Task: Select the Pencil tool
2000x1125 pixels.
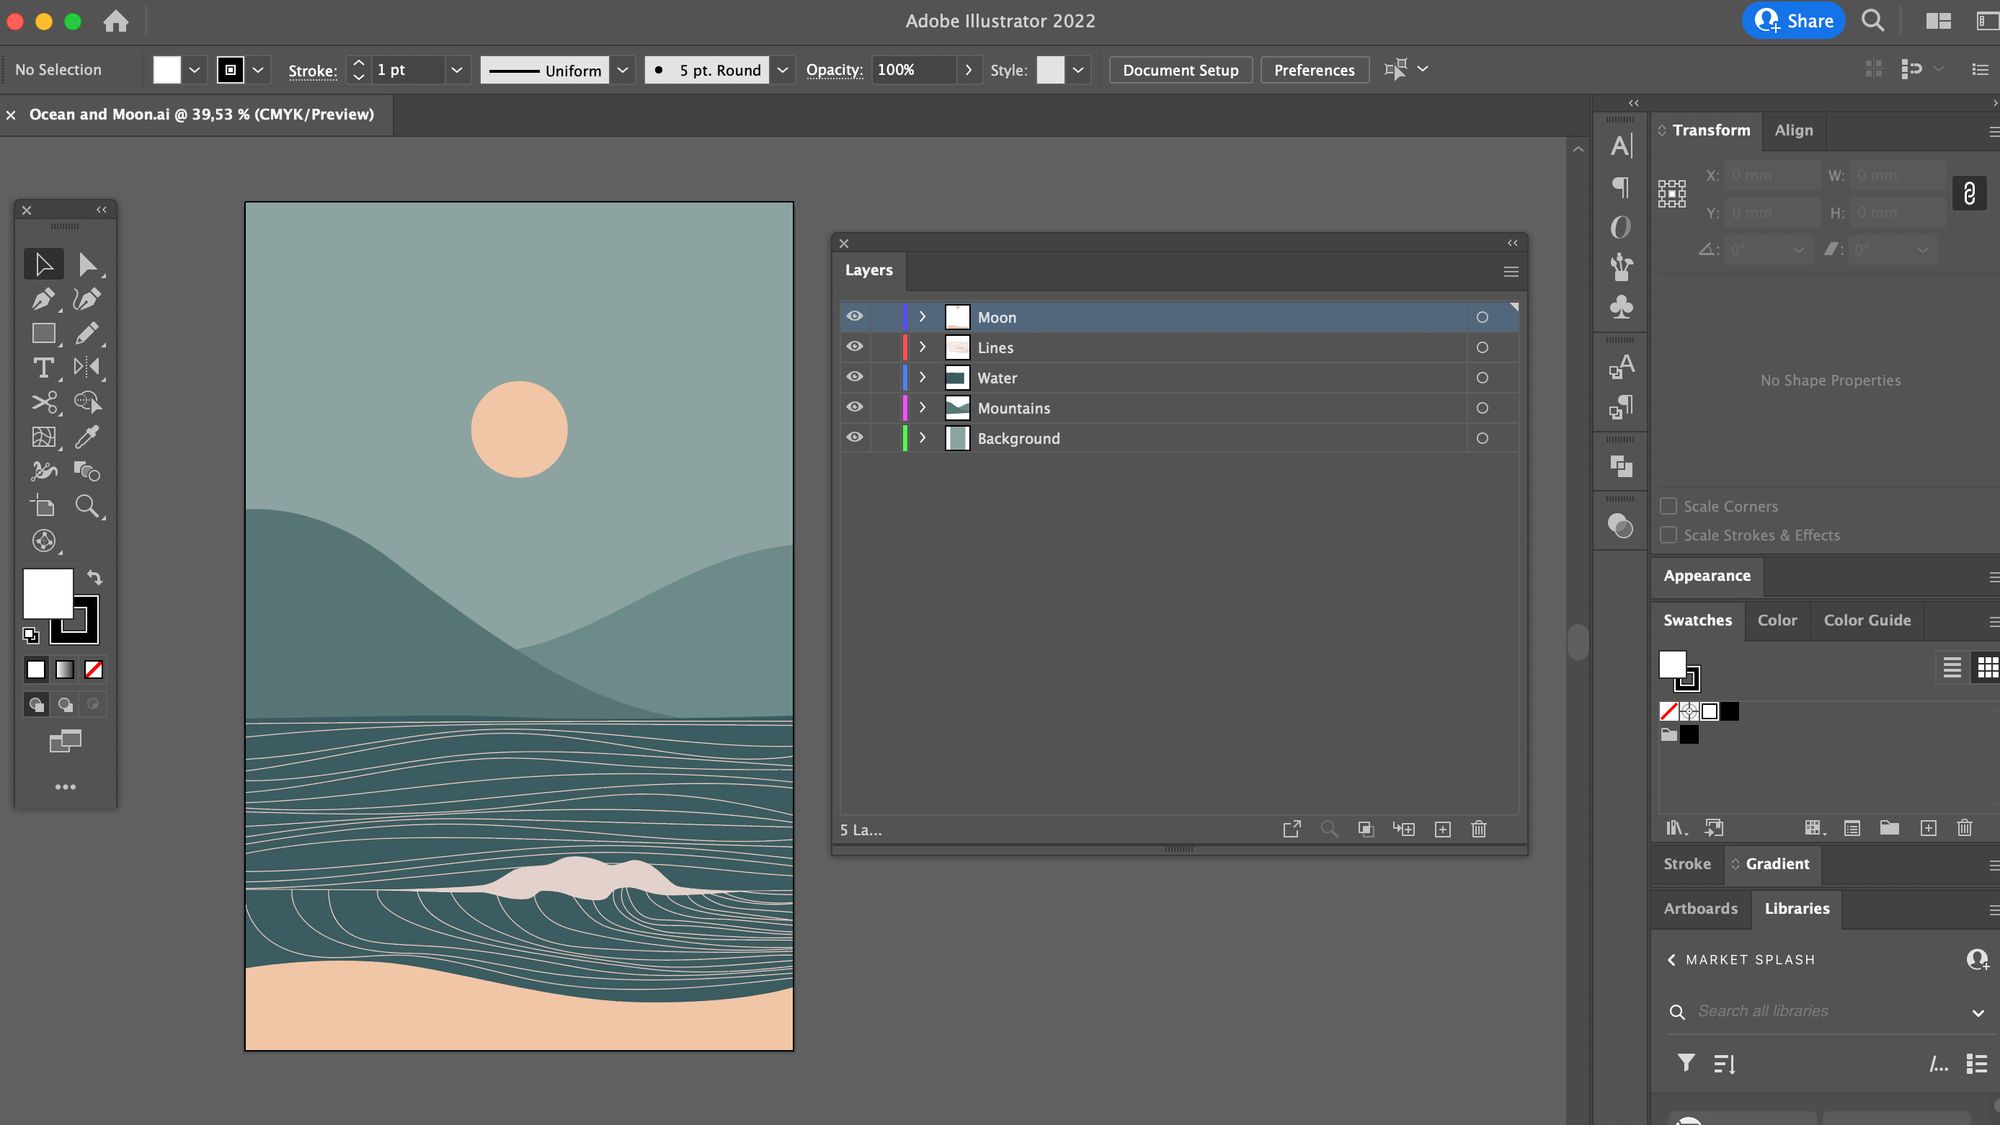Action: (x=85, y=332)
